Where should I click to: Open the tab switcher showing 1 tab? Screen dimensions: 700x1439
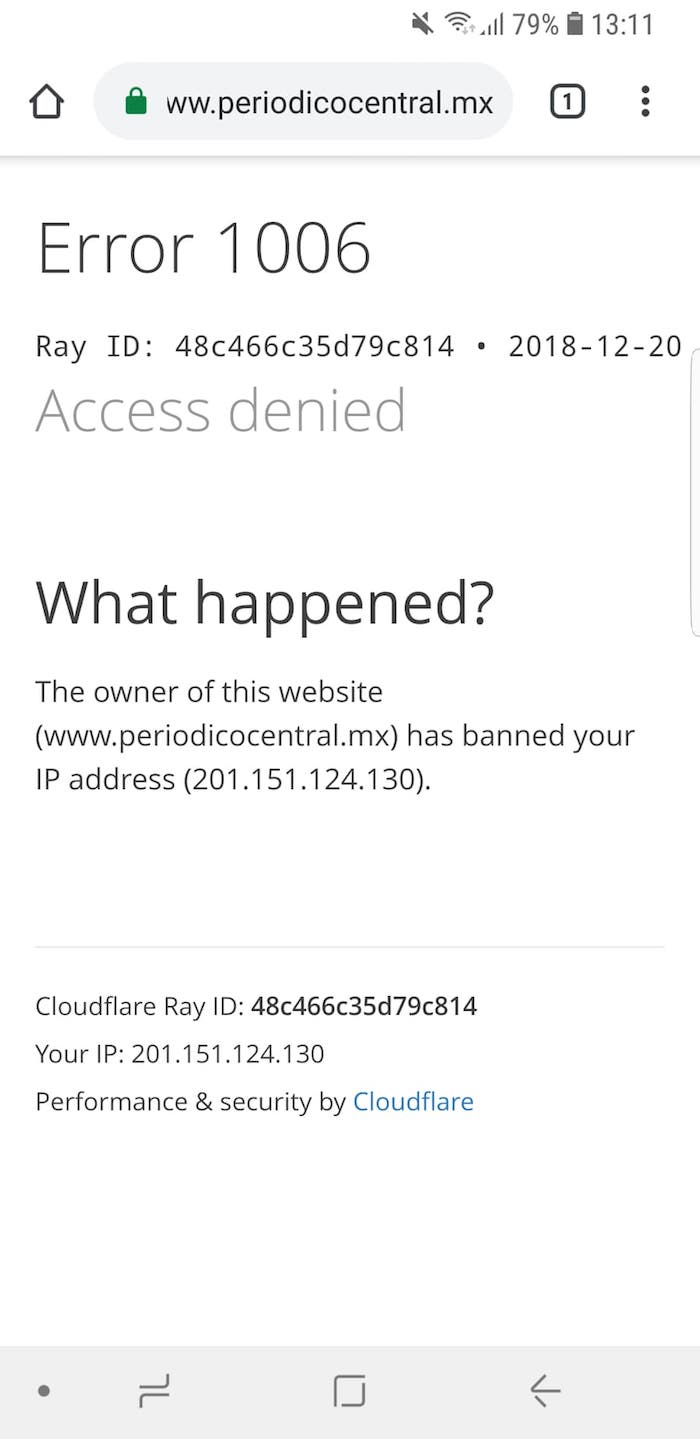tap(567, 101)
